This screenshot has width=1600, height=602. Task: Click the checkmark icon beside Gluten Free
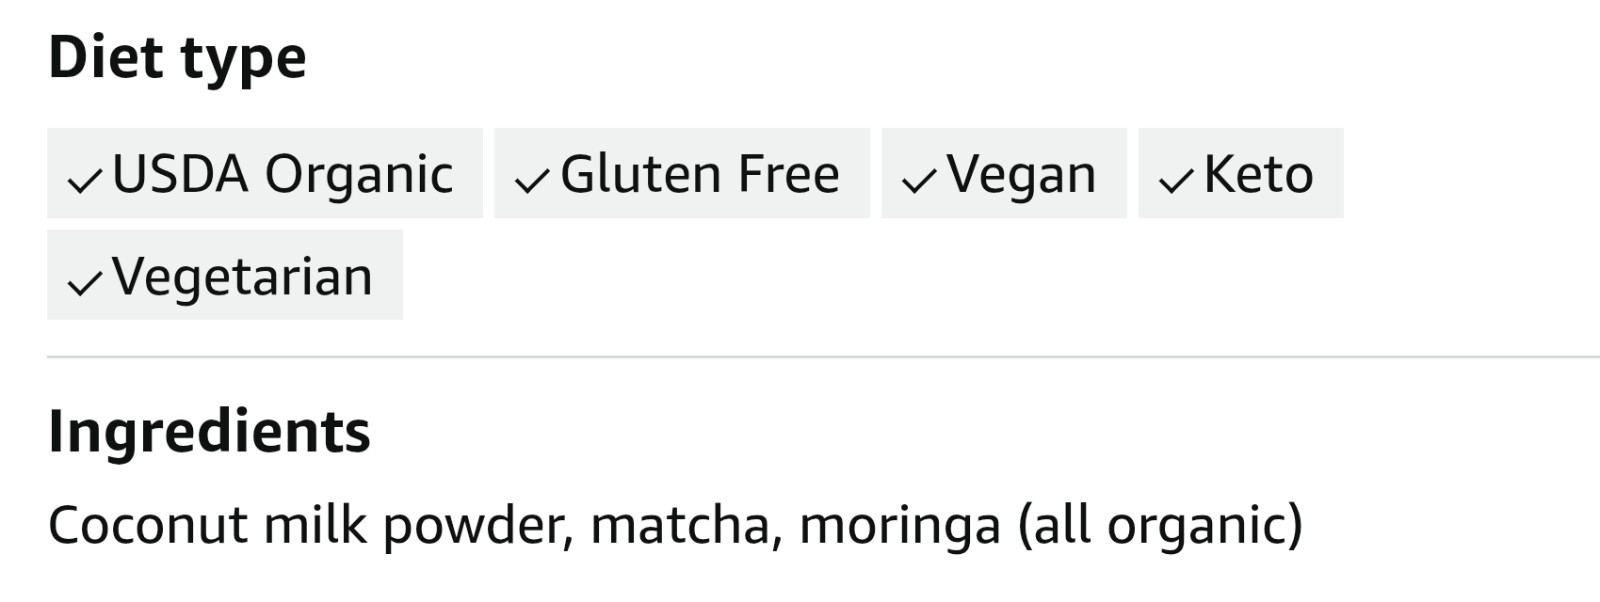532,181
